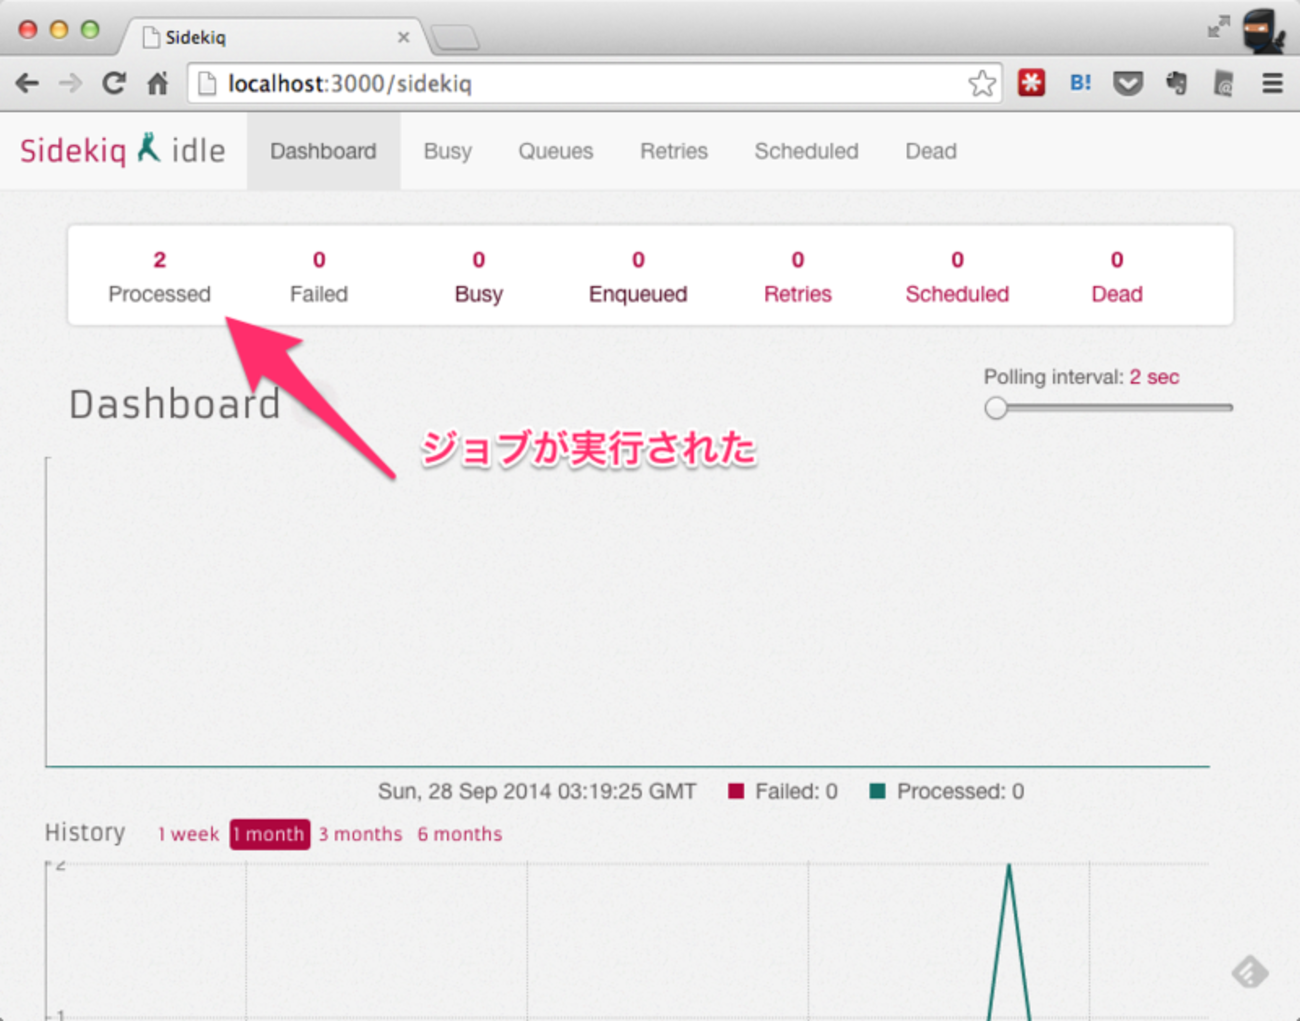The width and height of the screenshot is (1300, 1021).
Task: Select the 1 week history range
Action: click(x=188, y=834)
